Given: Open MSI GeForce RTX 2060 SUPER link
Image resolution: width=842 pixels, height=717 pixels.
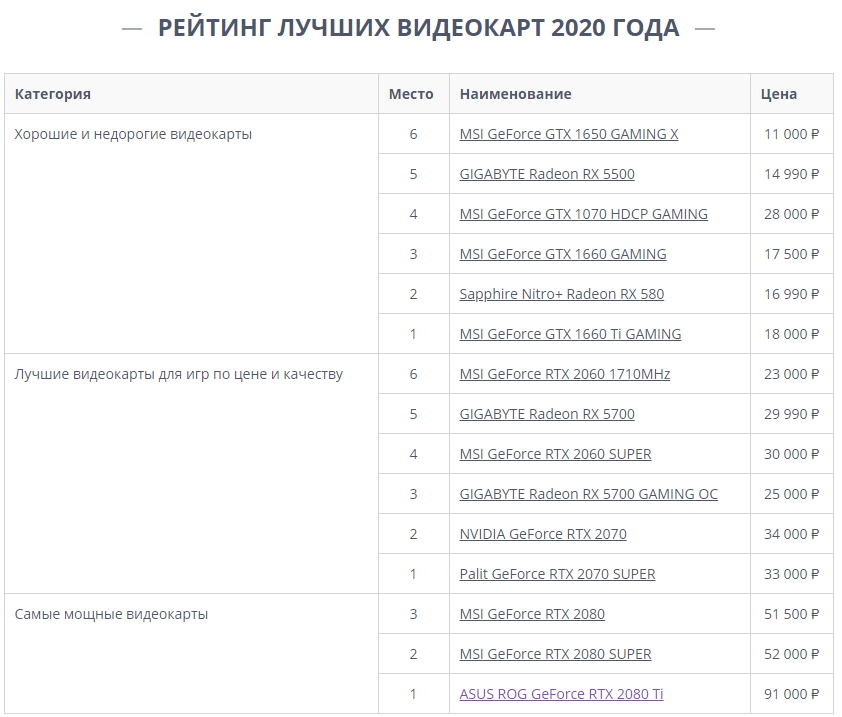Looking at the screenshot, I should [x=555, y=454].
